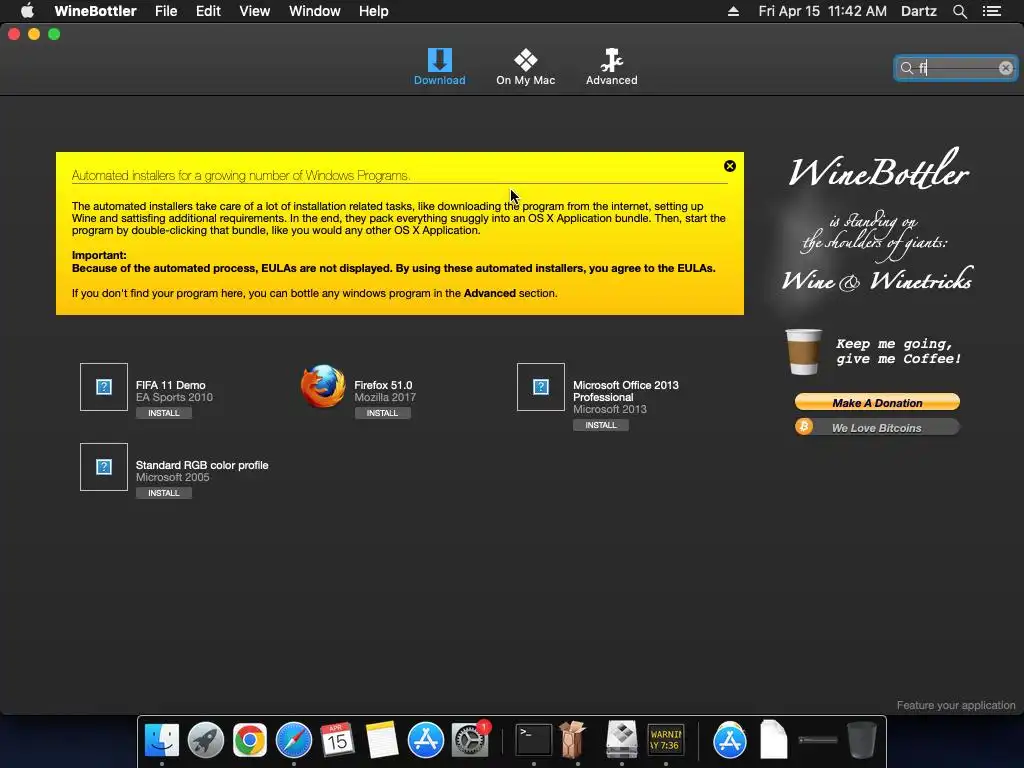The image size is (1024, 768).
Task: Click into the search field
Action: [955, 68]
